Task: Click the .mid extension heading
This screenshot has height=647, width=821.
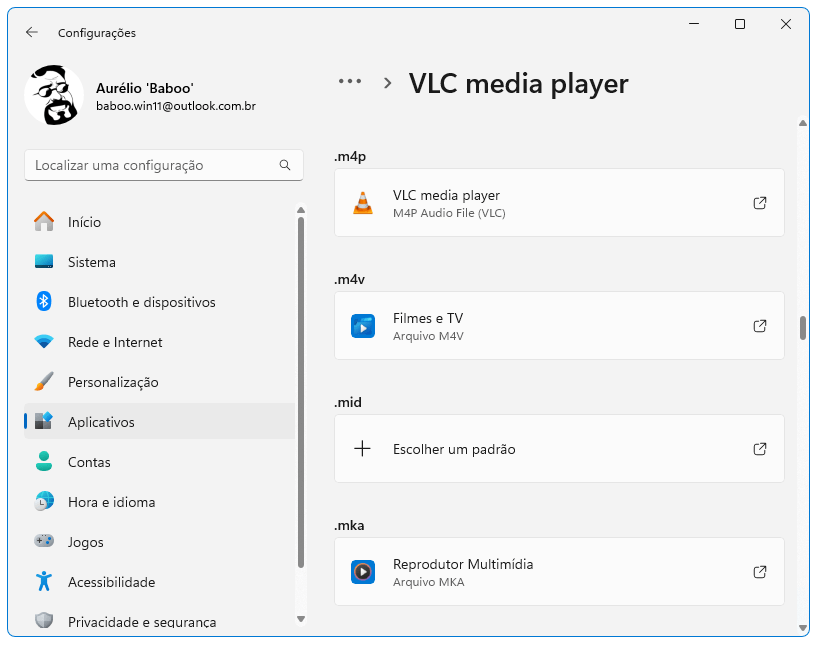Action: pos(348,402)
